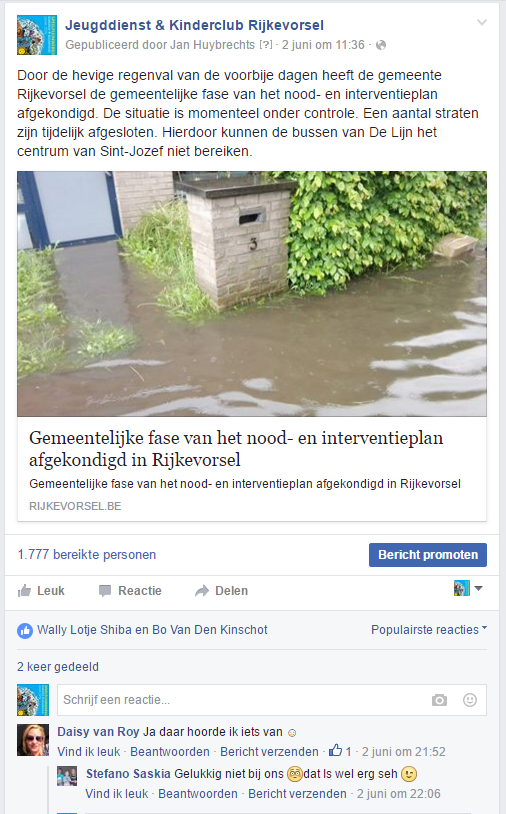
Task: Click the Delen share arrow button
Action: pos(221,591)
